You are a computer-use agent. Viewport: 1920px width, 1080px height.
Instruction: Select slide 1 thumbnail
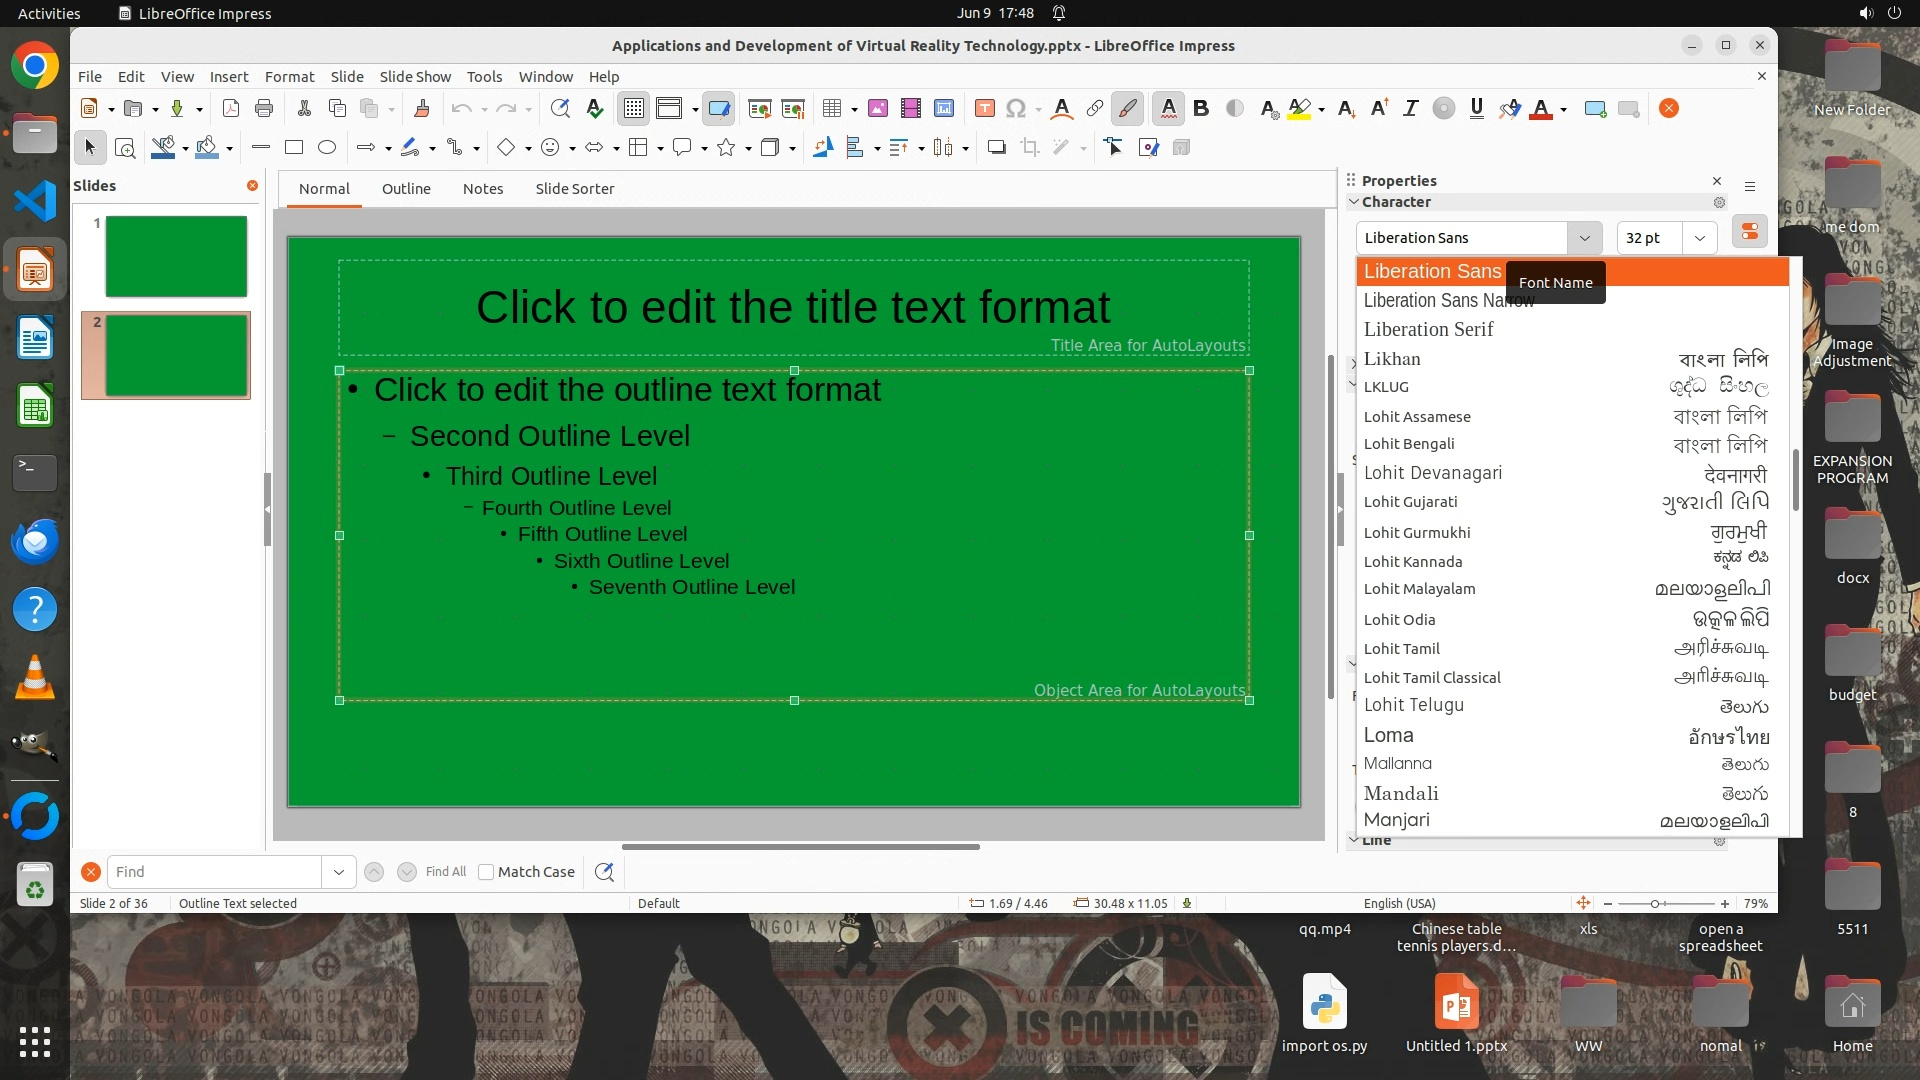click(176, 256)
